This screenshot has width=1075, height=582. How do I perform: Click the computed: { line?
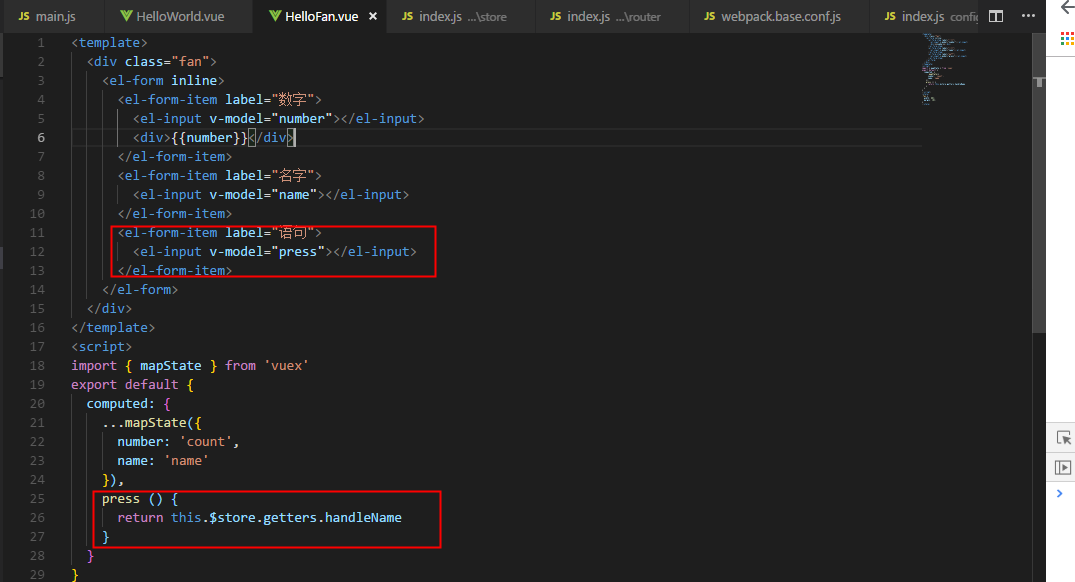128,404
